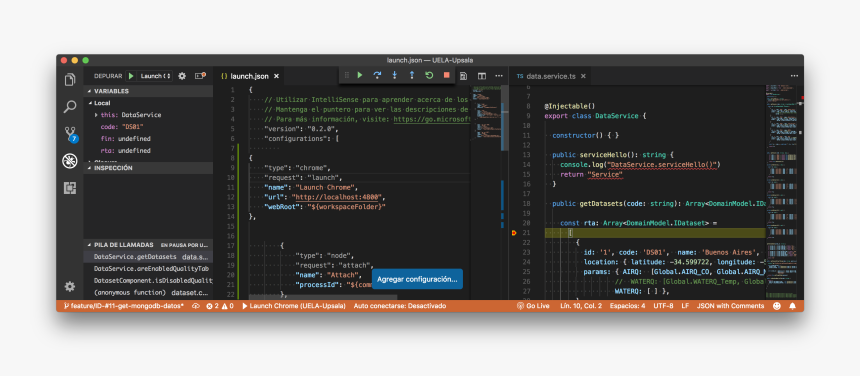
Task: Select DatasetComponent.isDisabledQuality stack frame
Action: pyautogui.click(x=148, y=280)
